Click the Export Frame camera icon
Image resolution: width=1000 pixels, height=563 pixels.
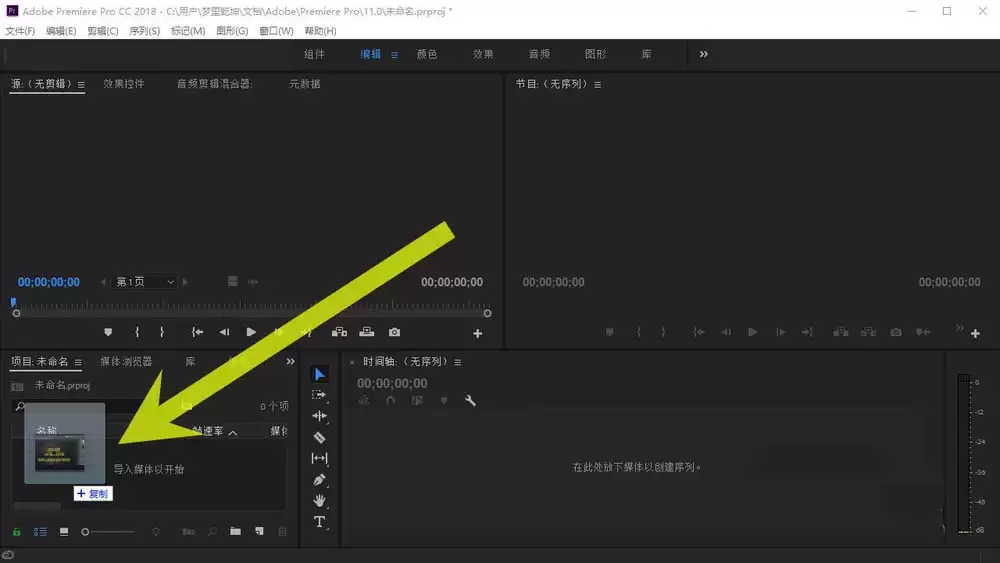(394, 332)
